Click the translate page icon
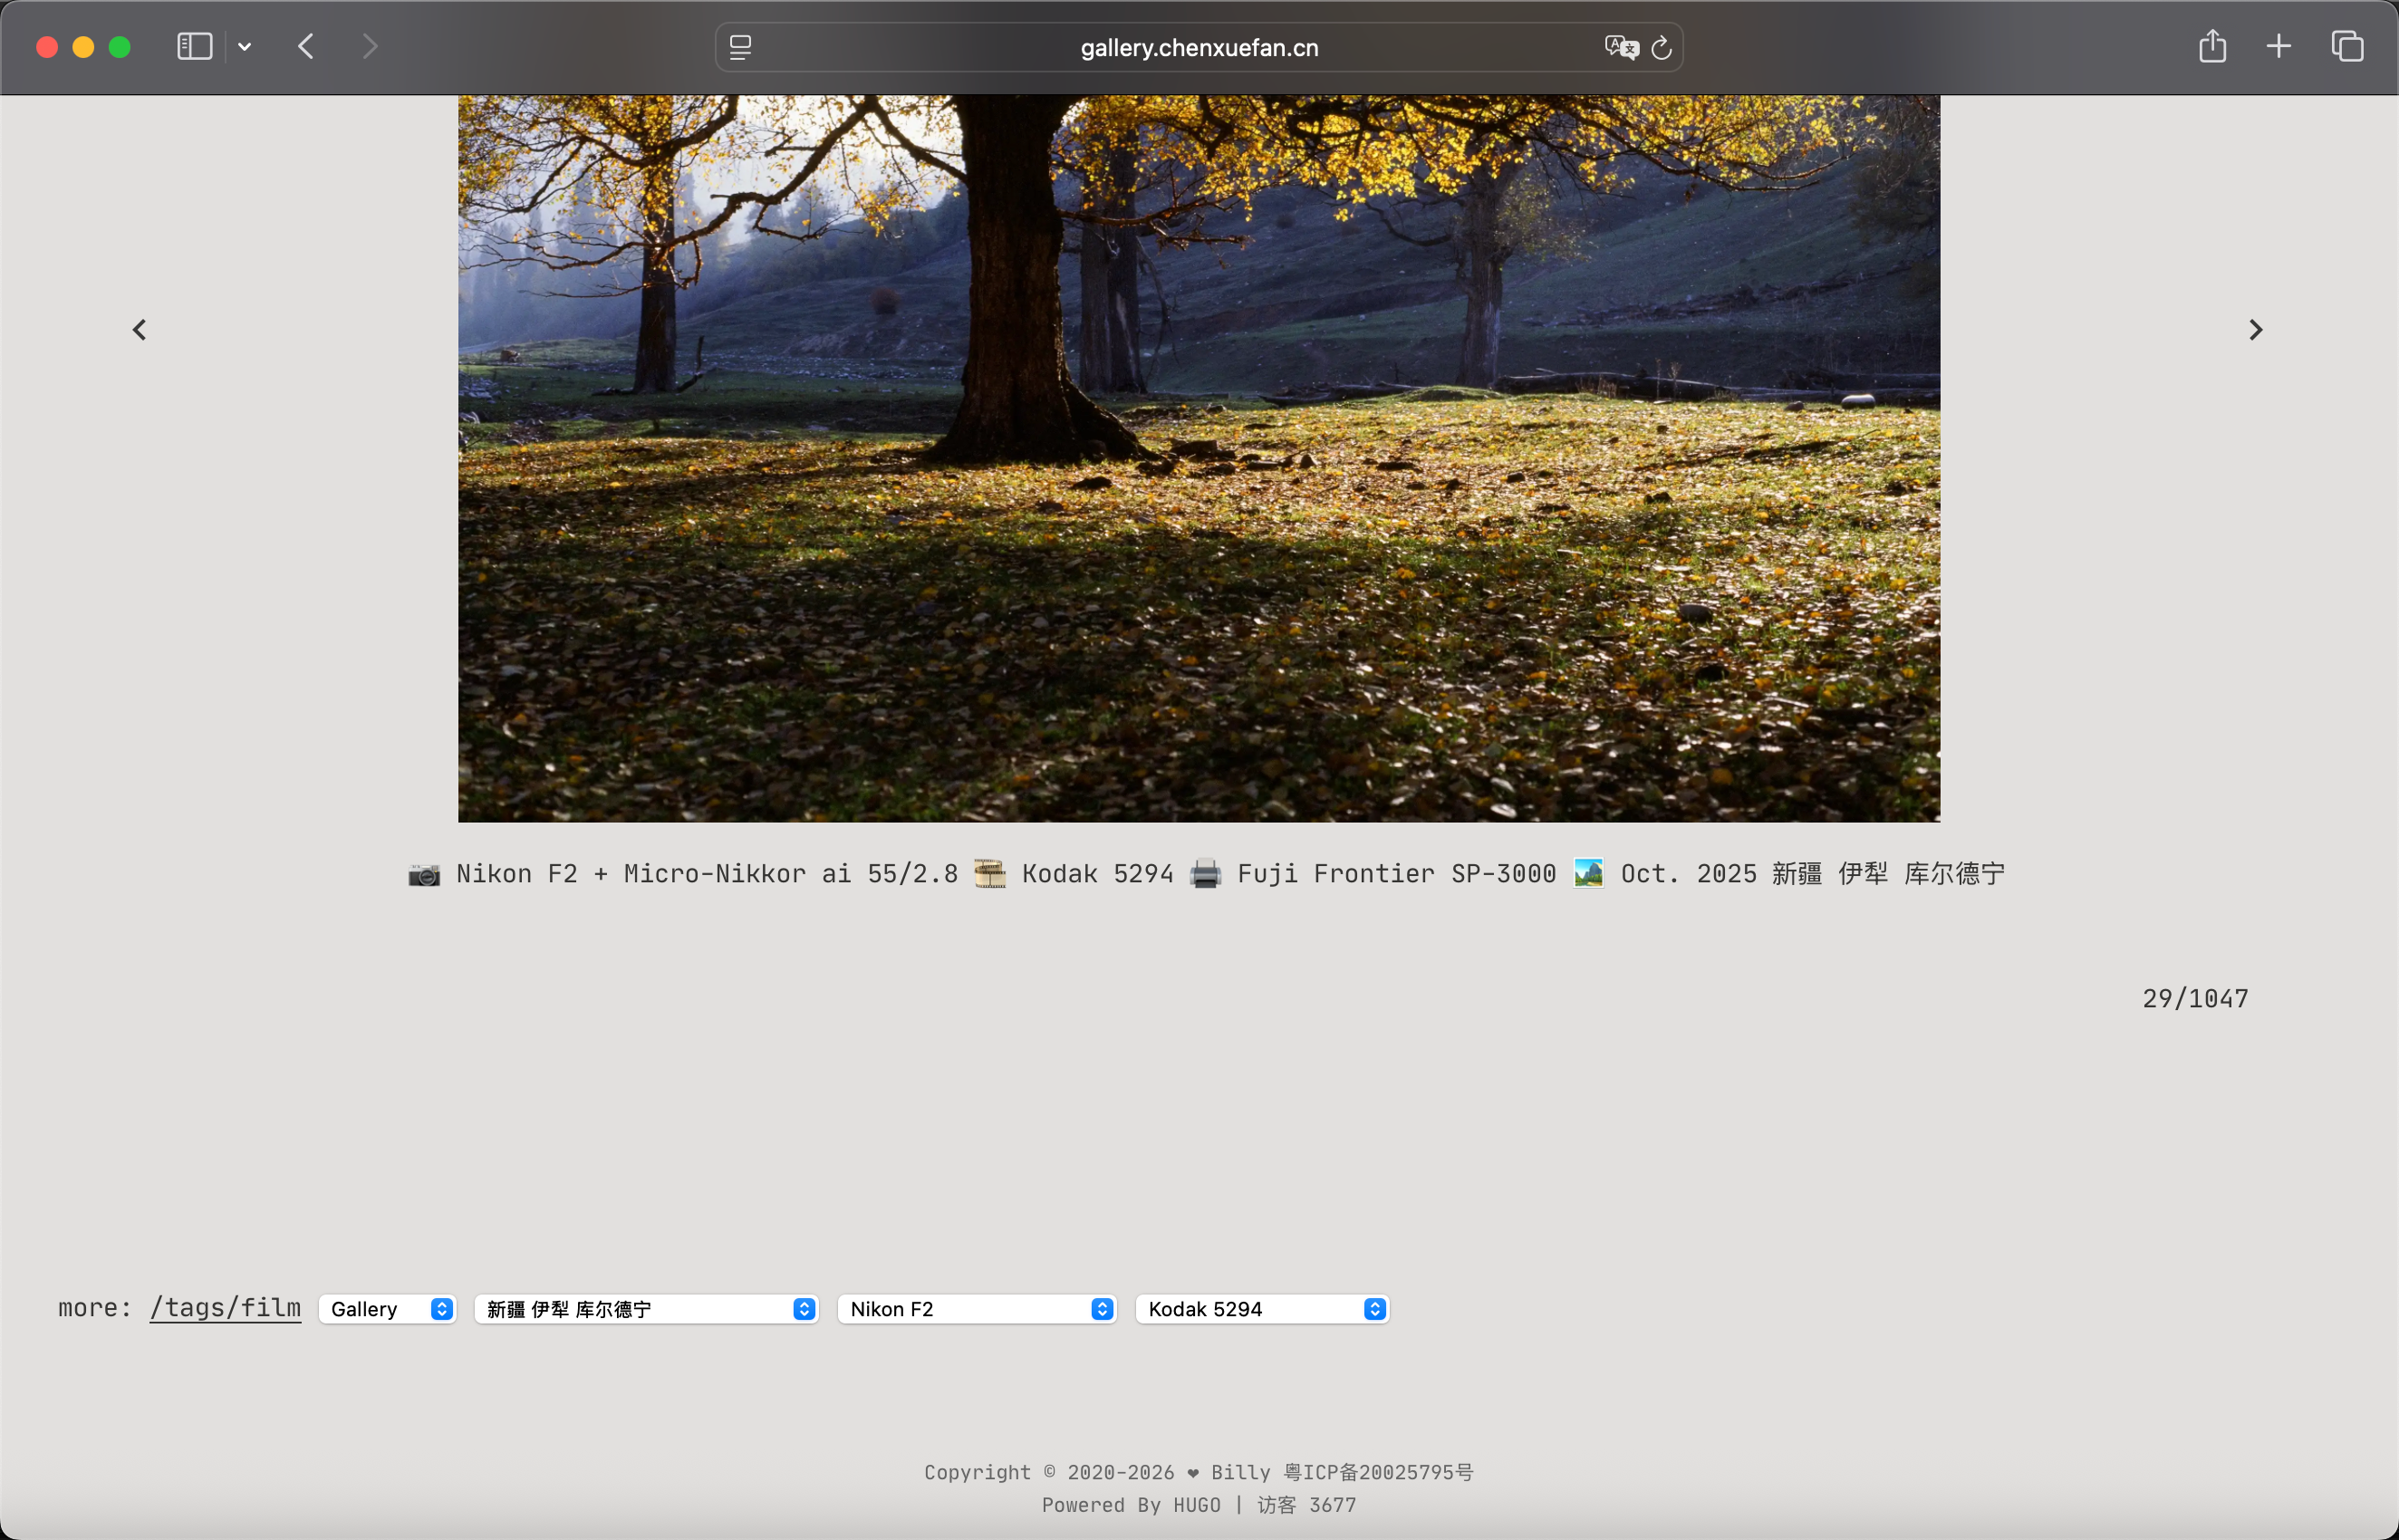 coord(1620,47)
